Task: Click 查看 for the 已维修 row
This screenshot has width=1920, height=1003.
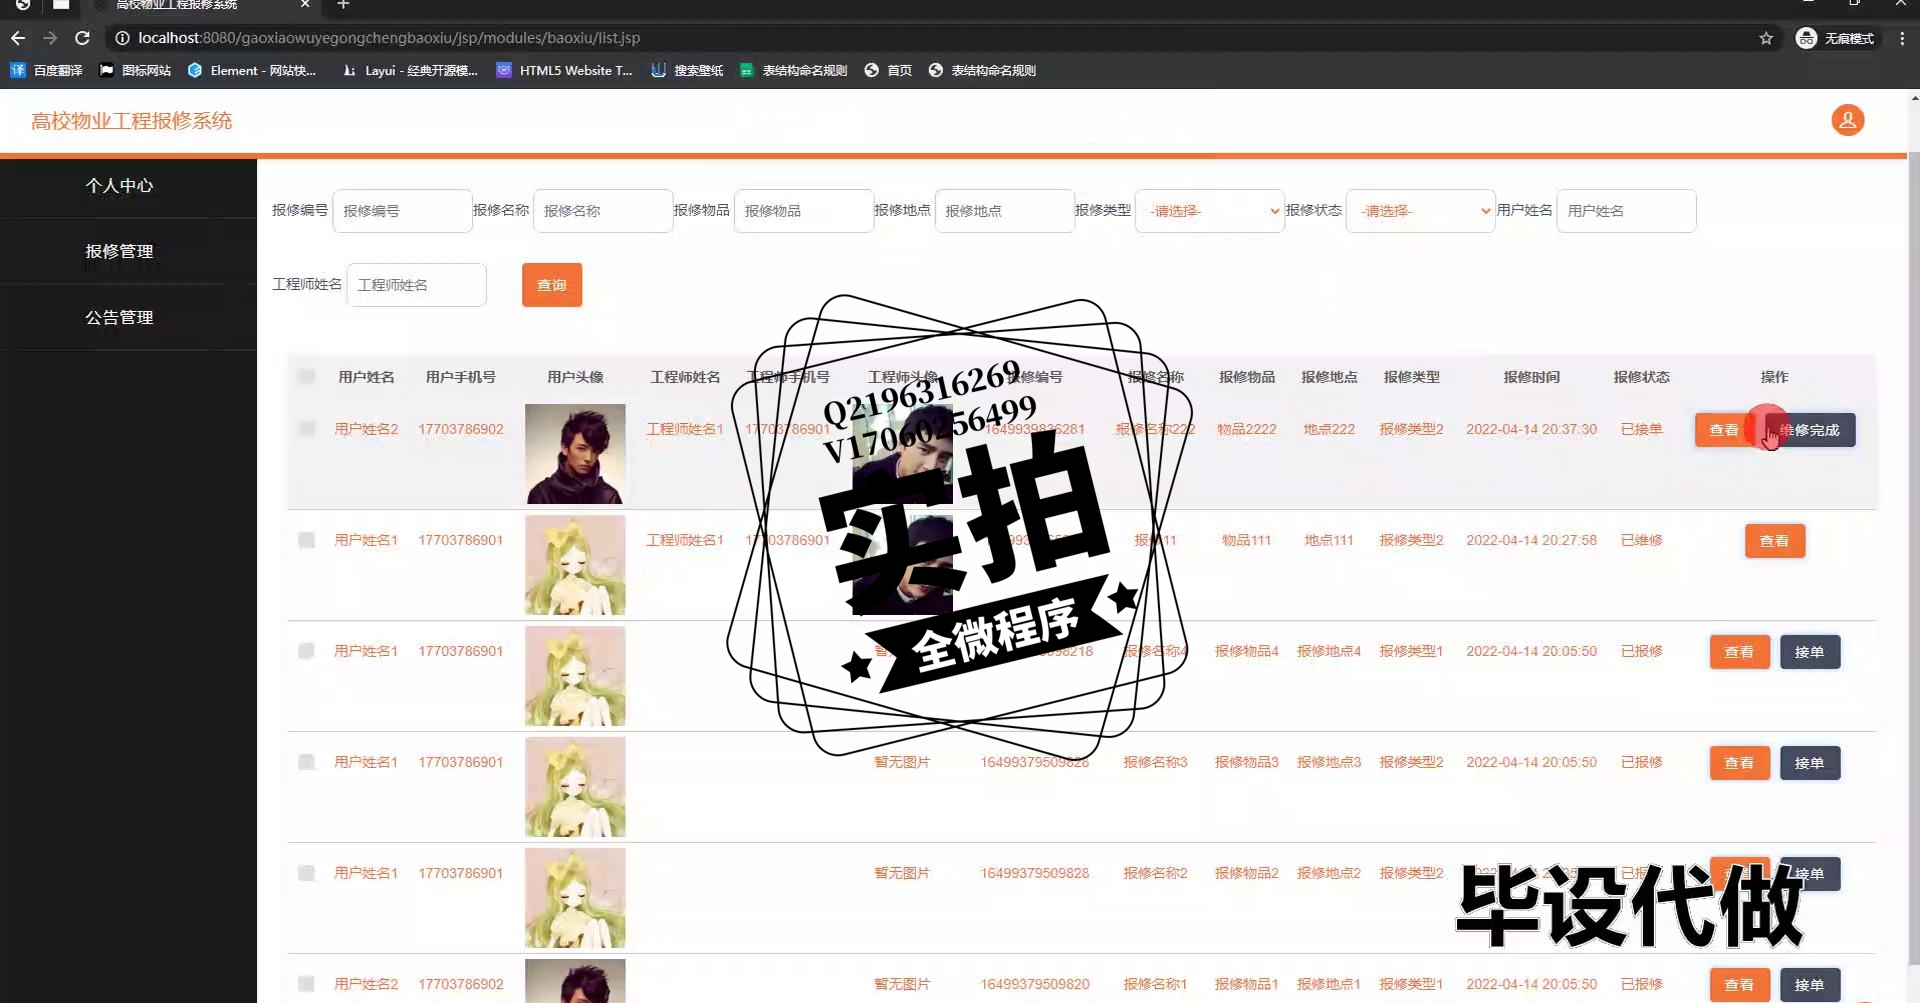Action: pos(1775,541)
